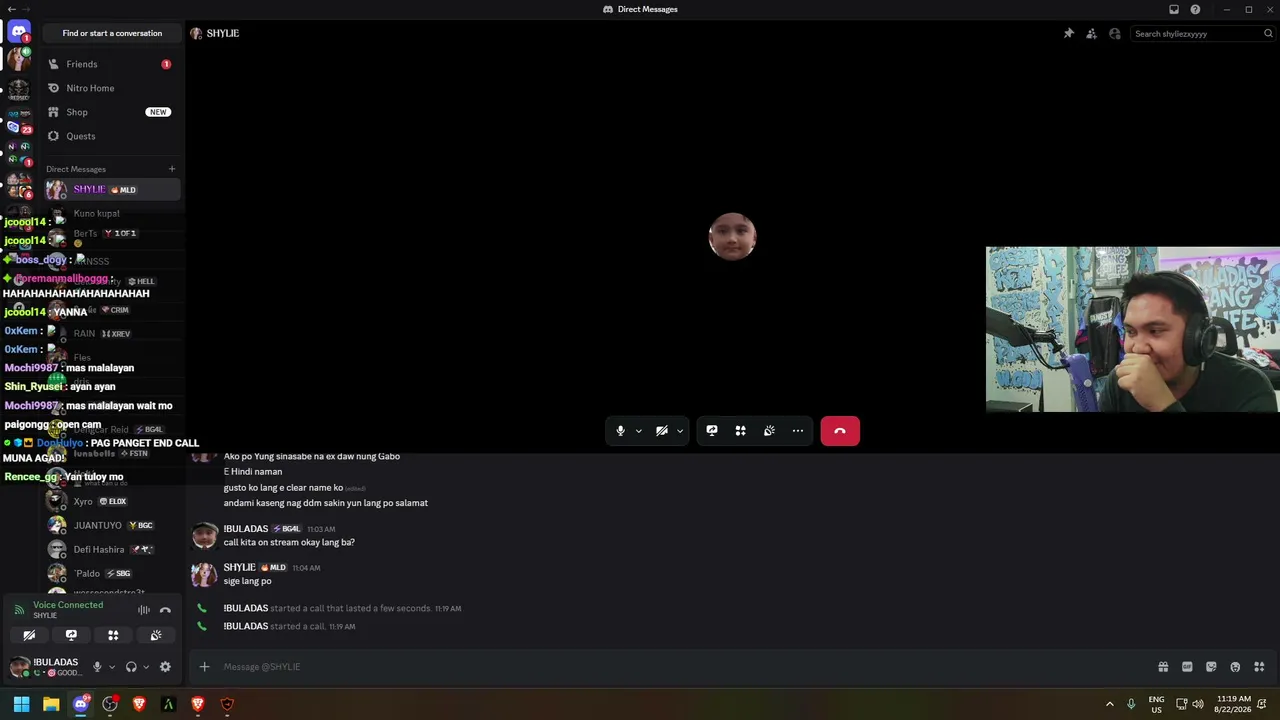Open File Explorer from taskbar

point(51,704)
